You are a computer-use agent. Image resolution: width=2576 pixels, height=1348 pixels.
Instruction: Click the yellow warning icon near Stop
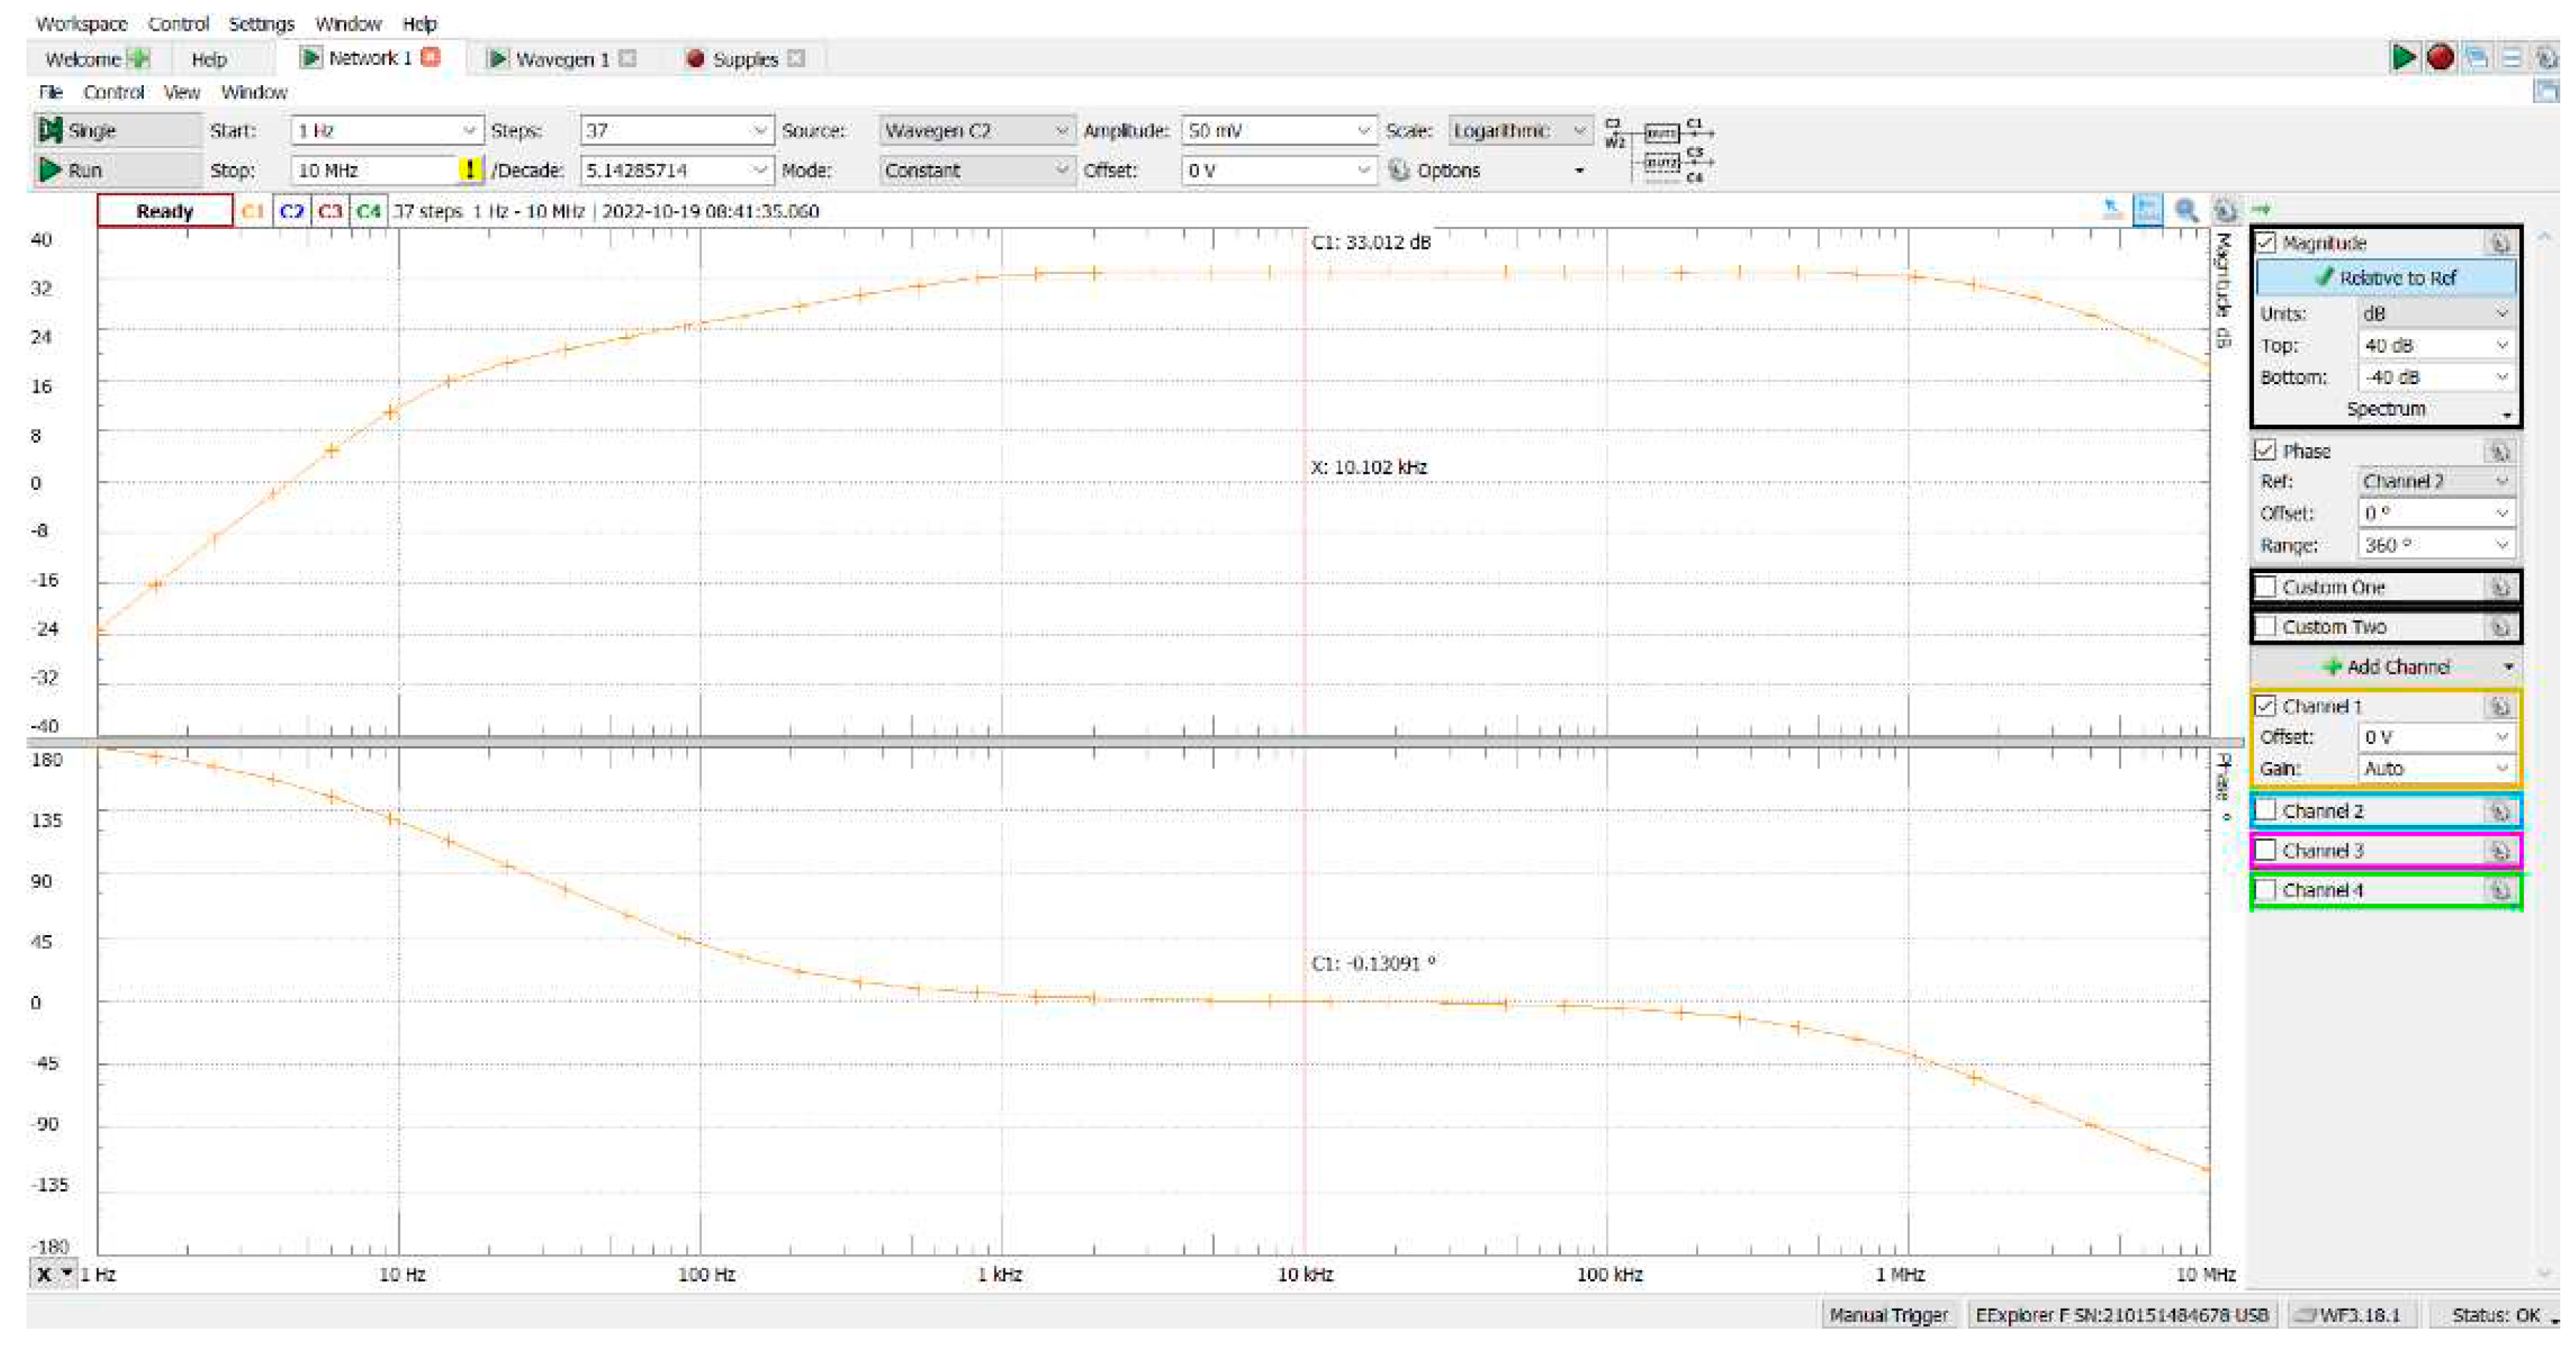click(x=469, y=170)
